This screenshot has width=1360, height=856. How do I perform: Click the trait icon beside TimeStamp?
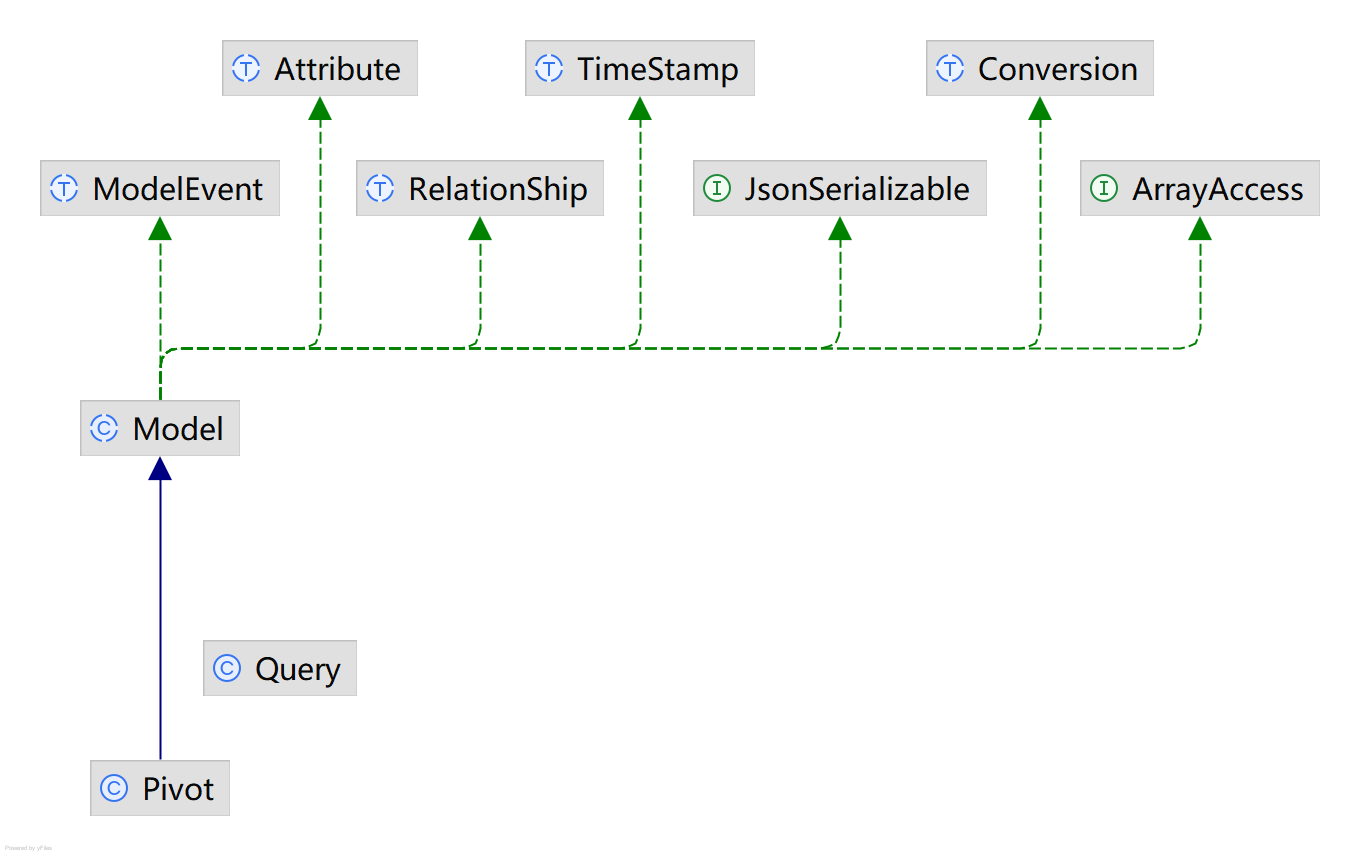coord(549,69)
